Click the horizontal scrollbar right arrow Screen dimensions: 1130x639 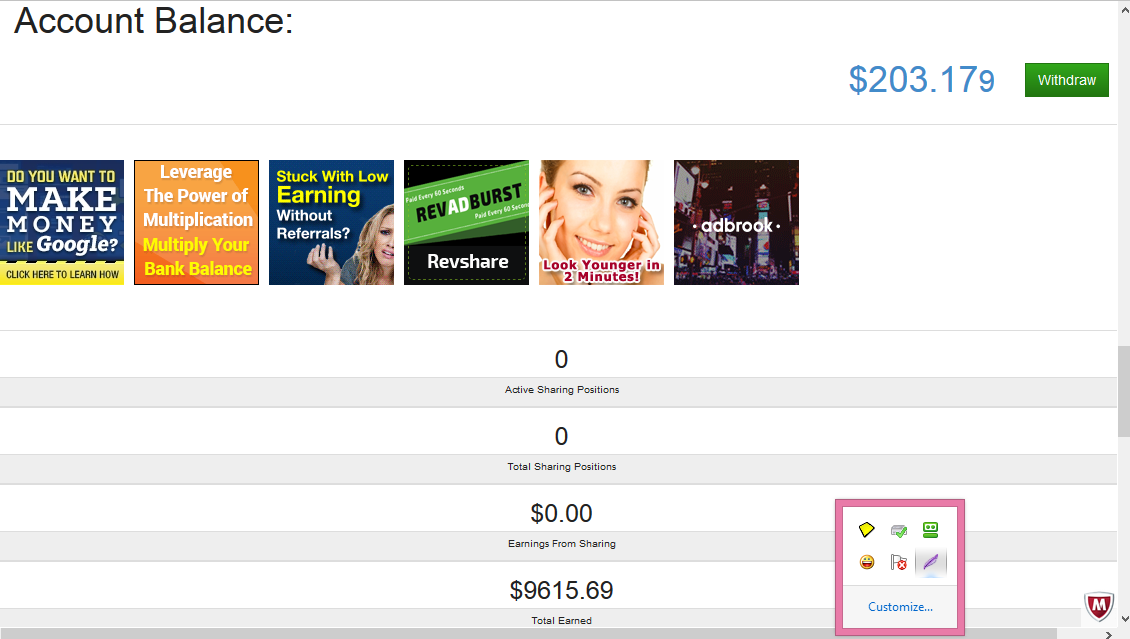click(x=1107, y=633)
